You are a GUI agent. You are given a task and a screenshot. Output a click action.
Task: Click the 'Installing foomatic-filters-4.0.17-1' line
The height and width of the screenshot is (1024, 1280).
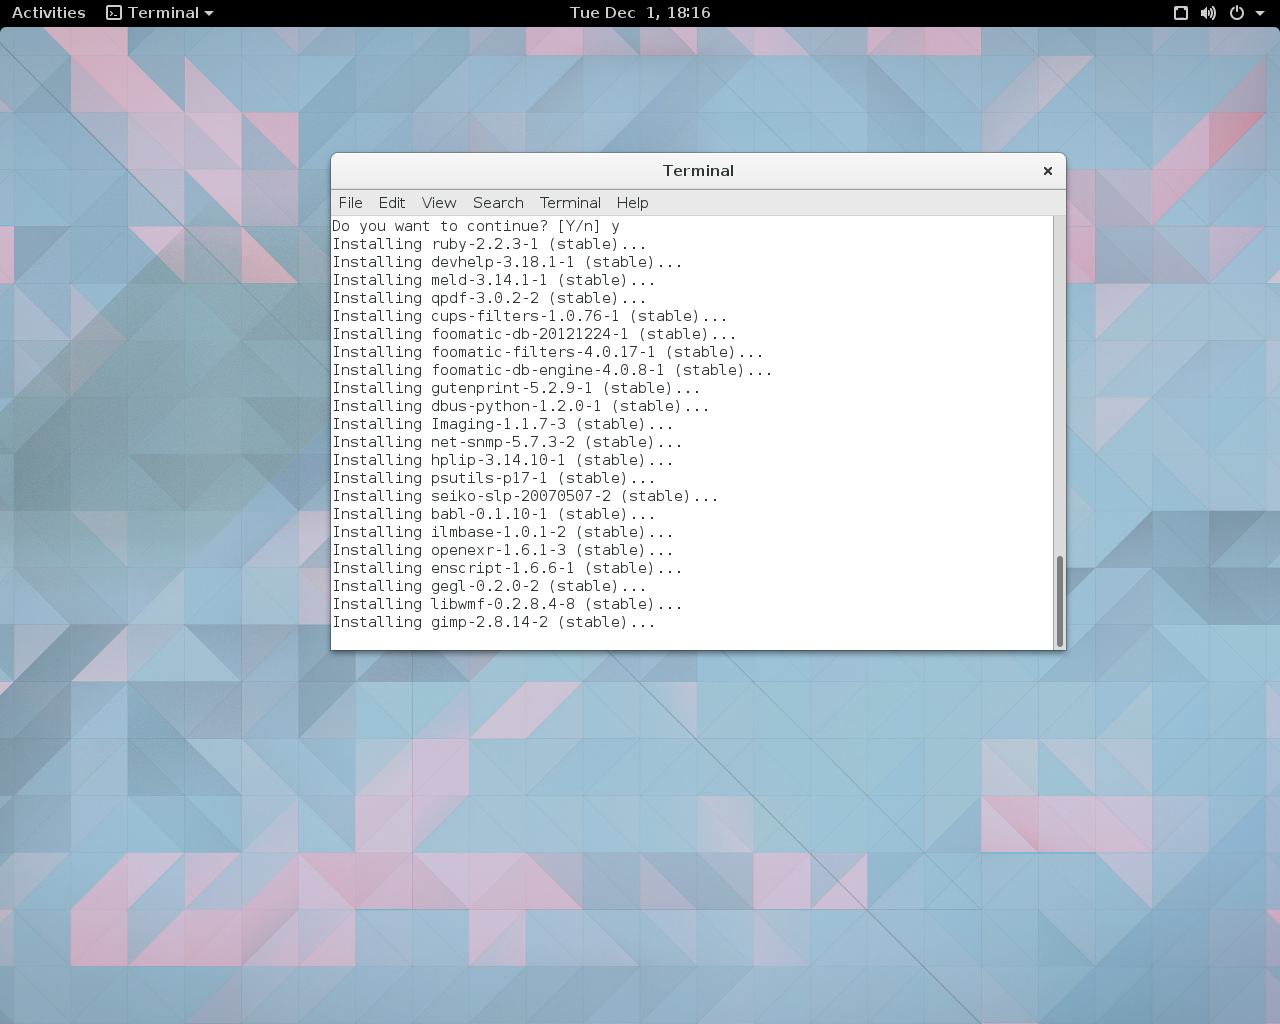(548, 352)
